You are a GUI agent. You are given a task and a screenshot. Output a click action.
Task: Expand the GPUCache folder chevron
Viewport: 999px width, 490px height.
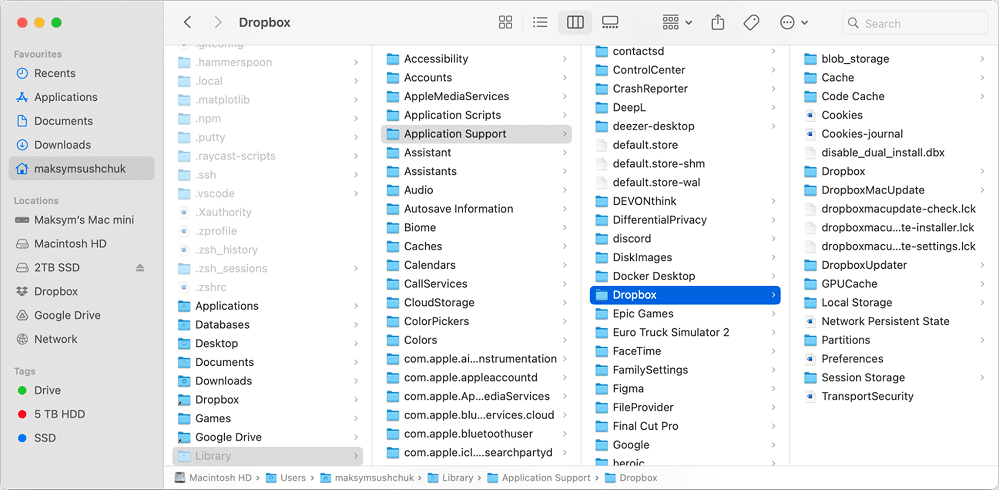coord(982,284)
